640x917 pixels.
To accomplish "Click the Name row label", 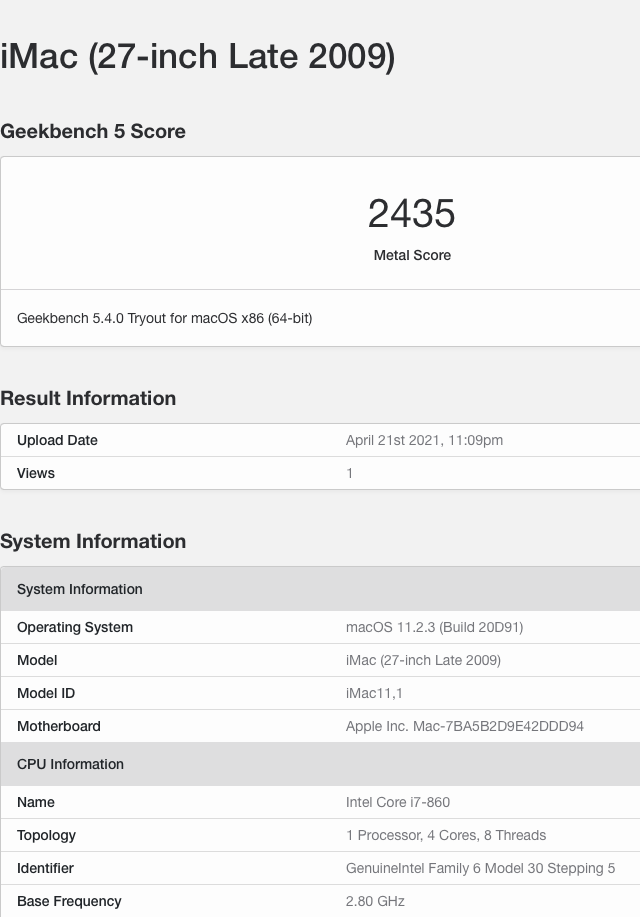I will tap(36, 802).
